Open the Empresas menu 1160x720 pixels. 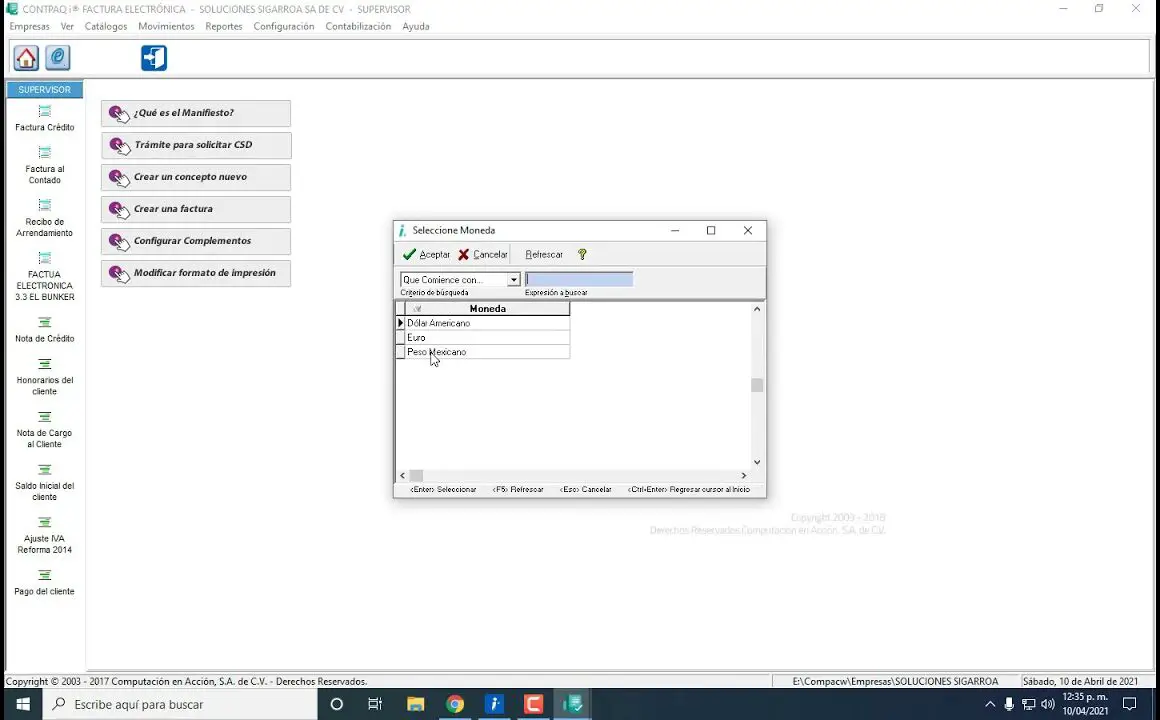pos(30,27)
